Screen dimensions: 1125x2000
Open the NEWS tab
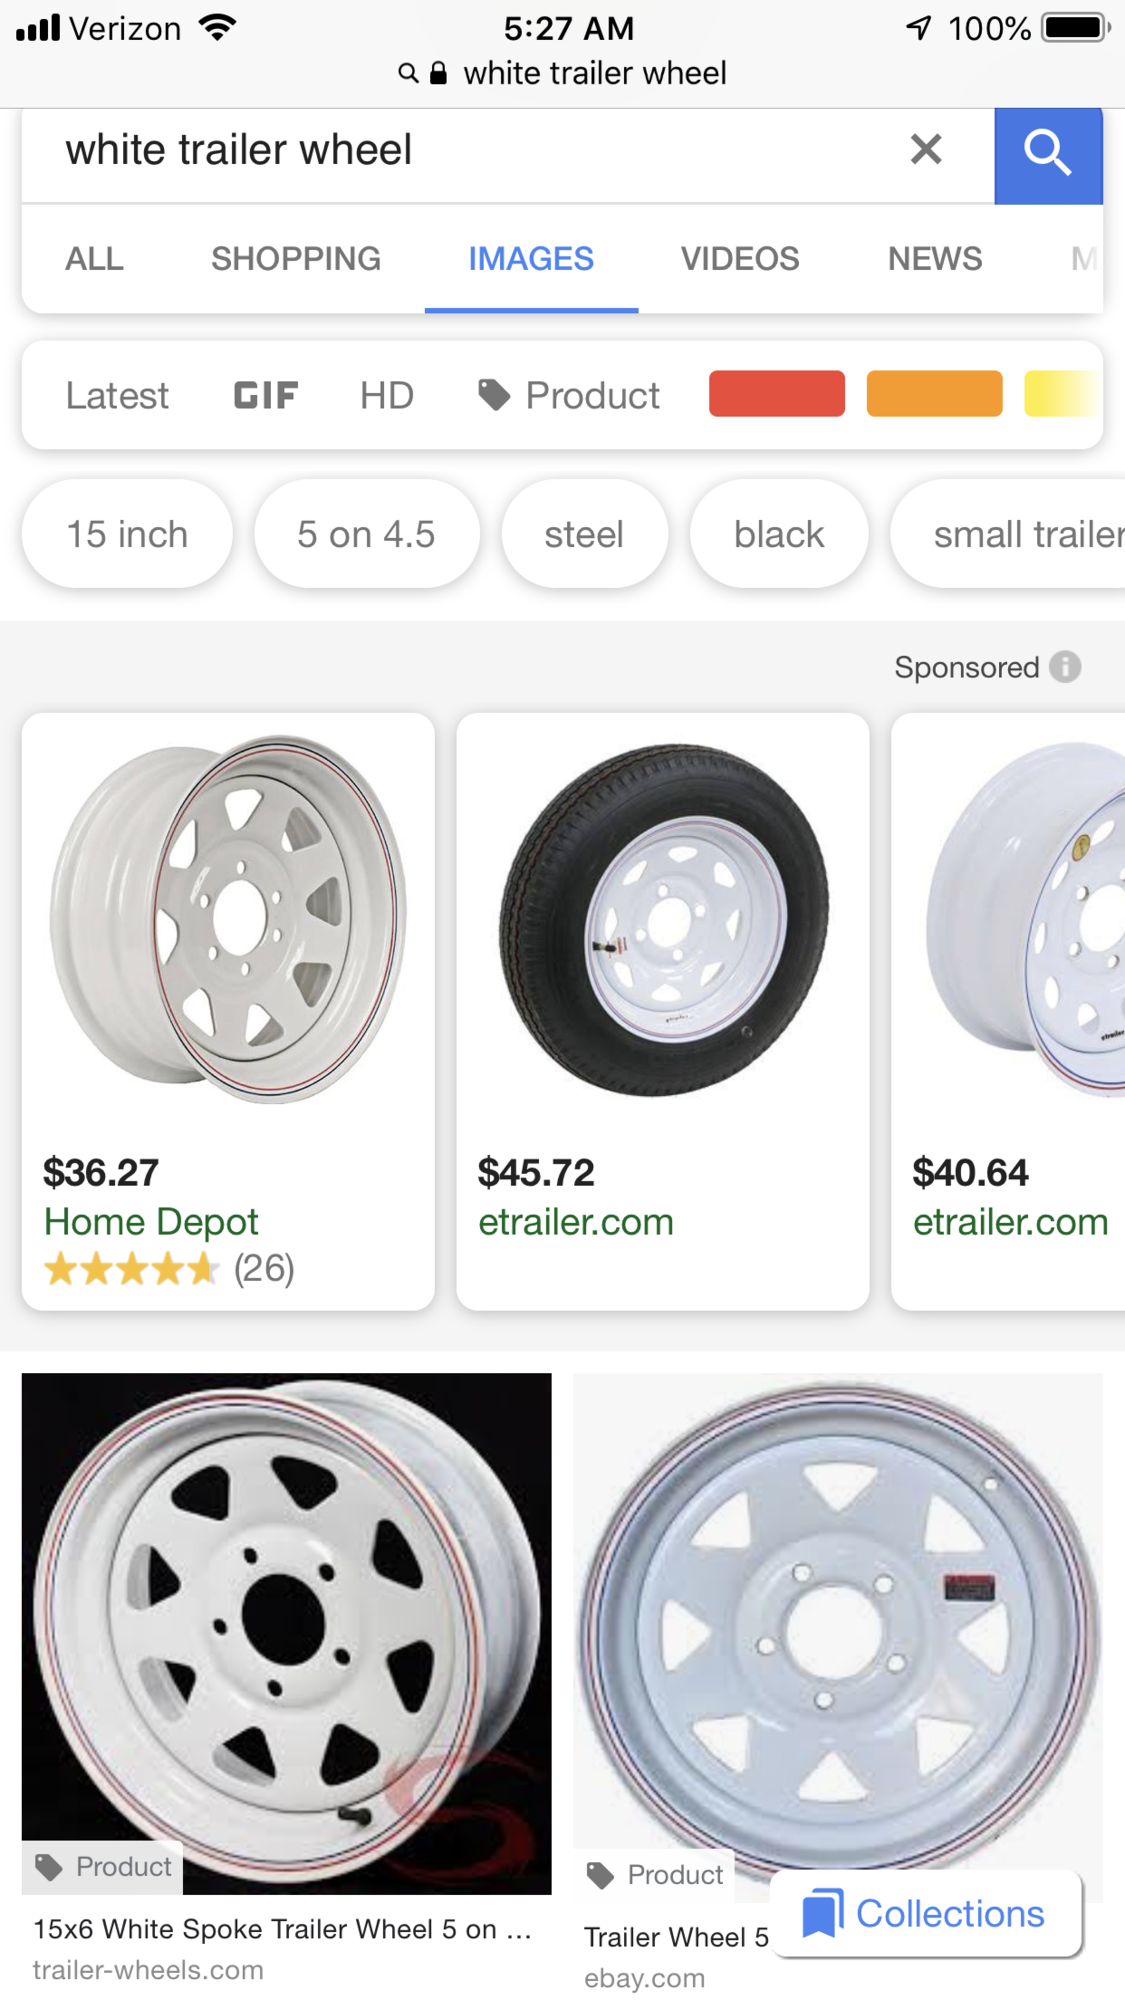[x=934, y=259]
